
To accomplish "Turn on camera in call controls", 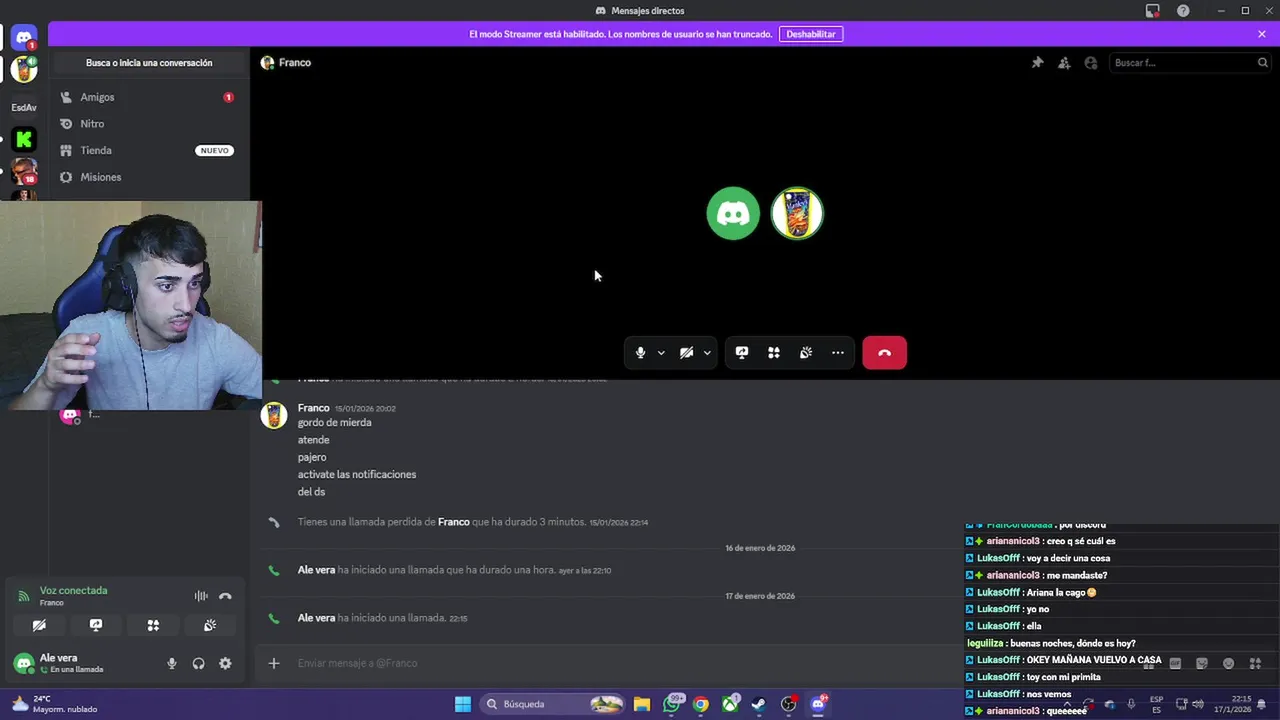I will click(686, 353).
